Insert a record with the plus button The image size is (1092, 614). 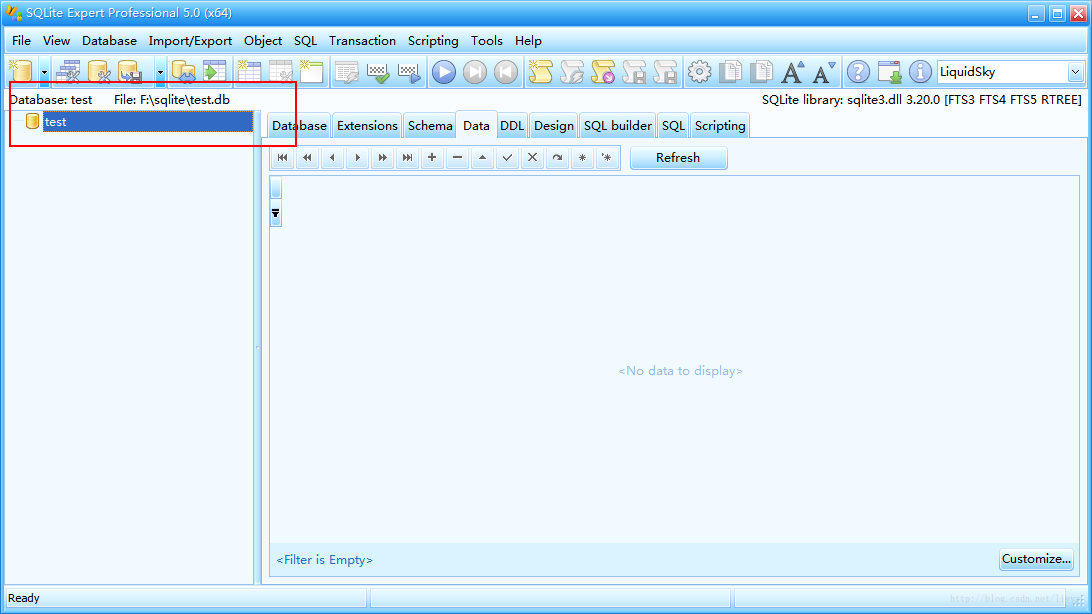[x=432, y=158]
